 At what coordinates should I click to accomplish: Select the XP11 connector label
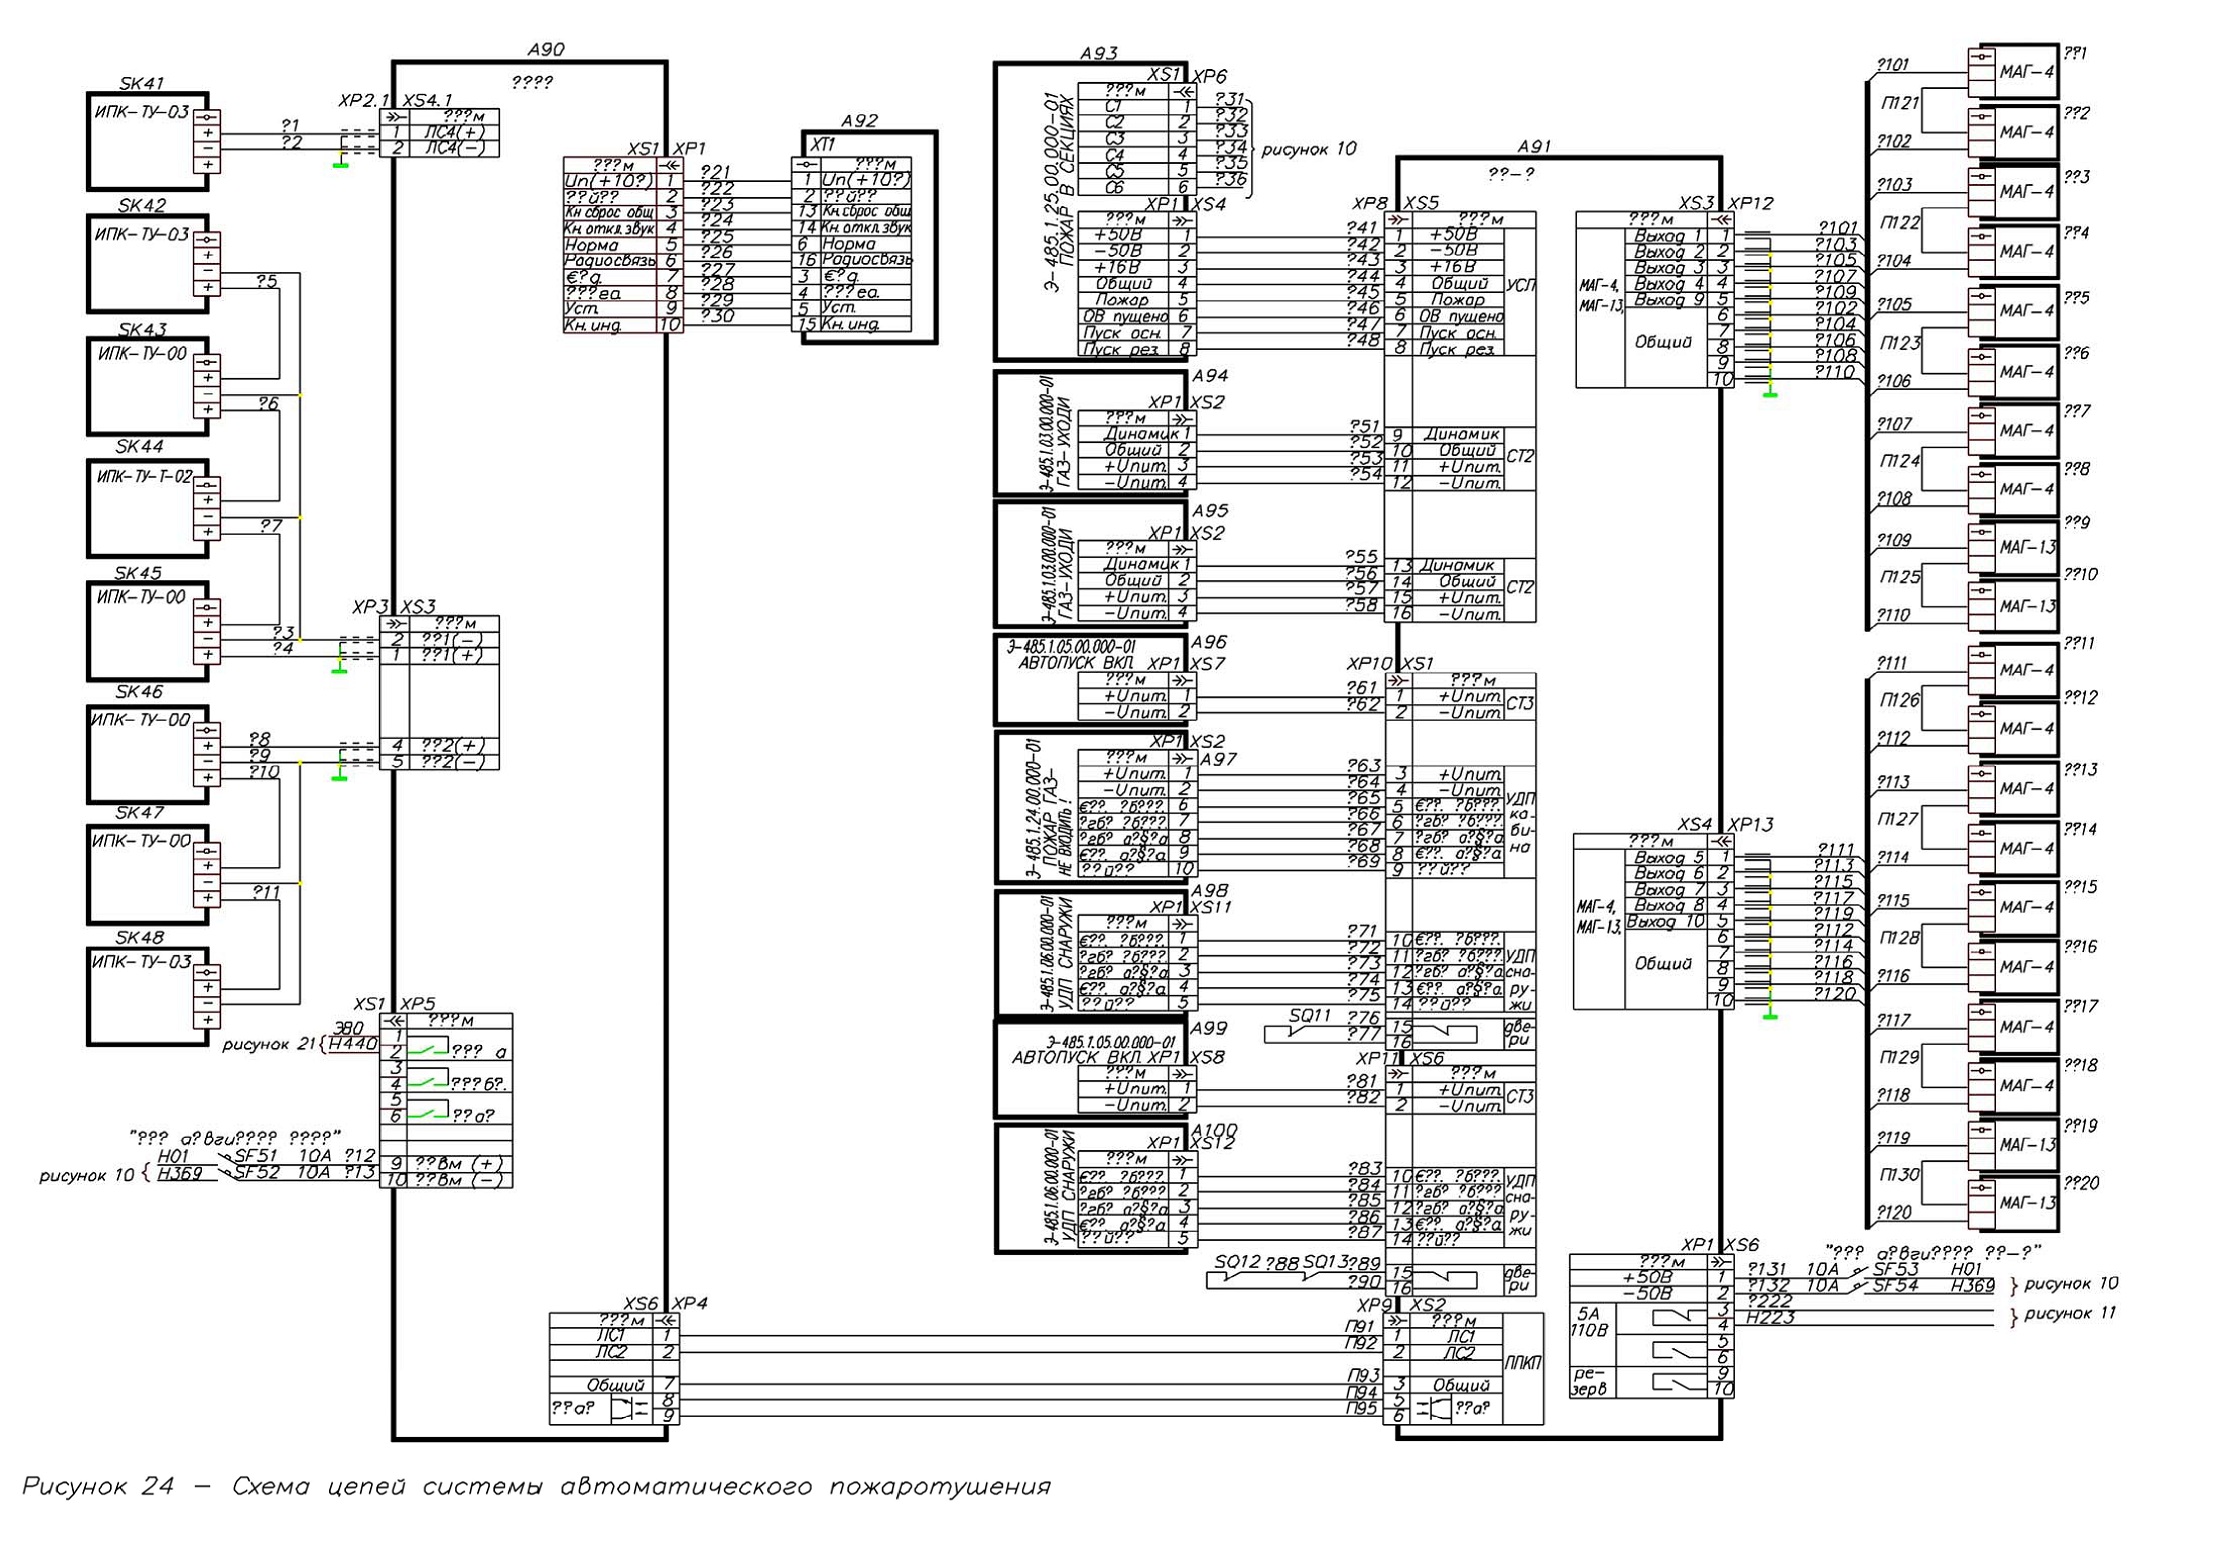1378,1059
